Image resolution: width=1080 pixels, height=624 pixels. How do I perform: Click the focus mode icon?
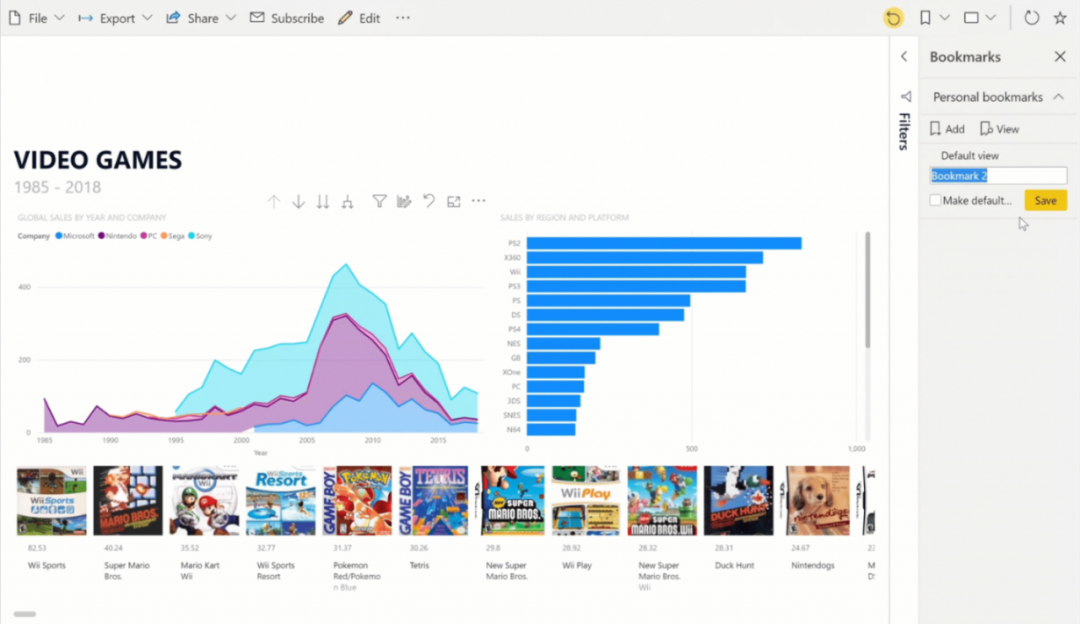coord(453,202)
